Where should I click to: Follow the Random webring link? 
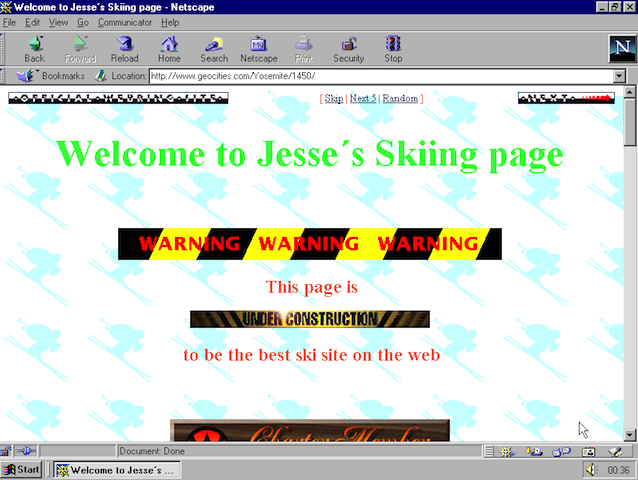(x=400, y=98)
